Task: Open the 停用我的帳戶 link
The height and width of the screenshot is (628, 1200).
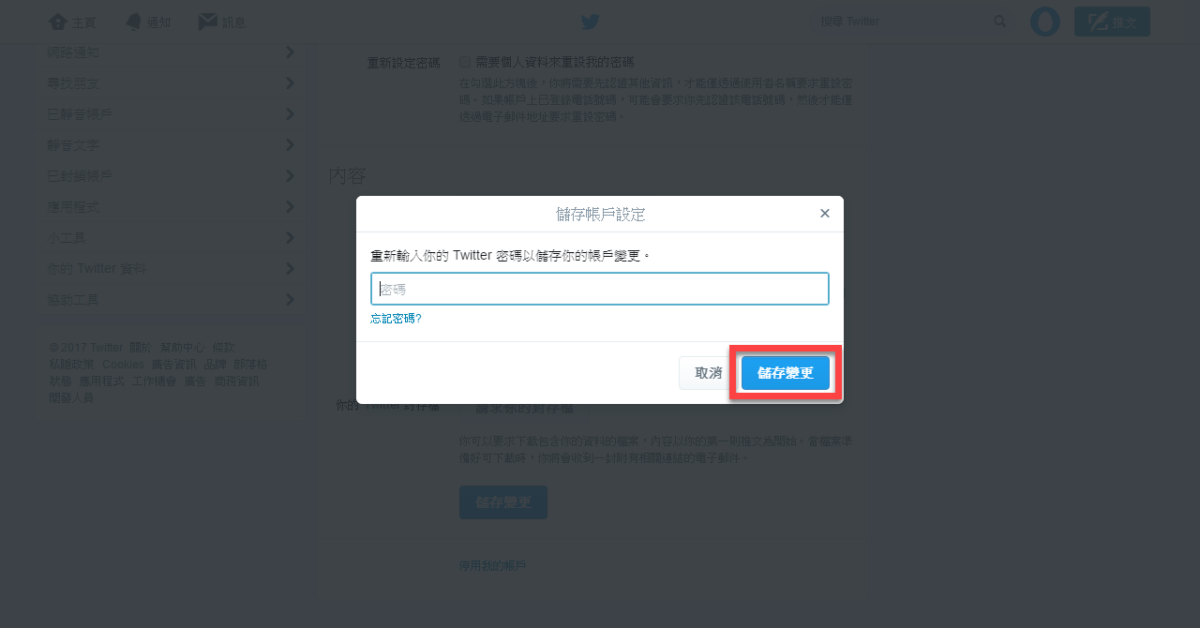Action: pyautogui.click(x=493, y=566)
